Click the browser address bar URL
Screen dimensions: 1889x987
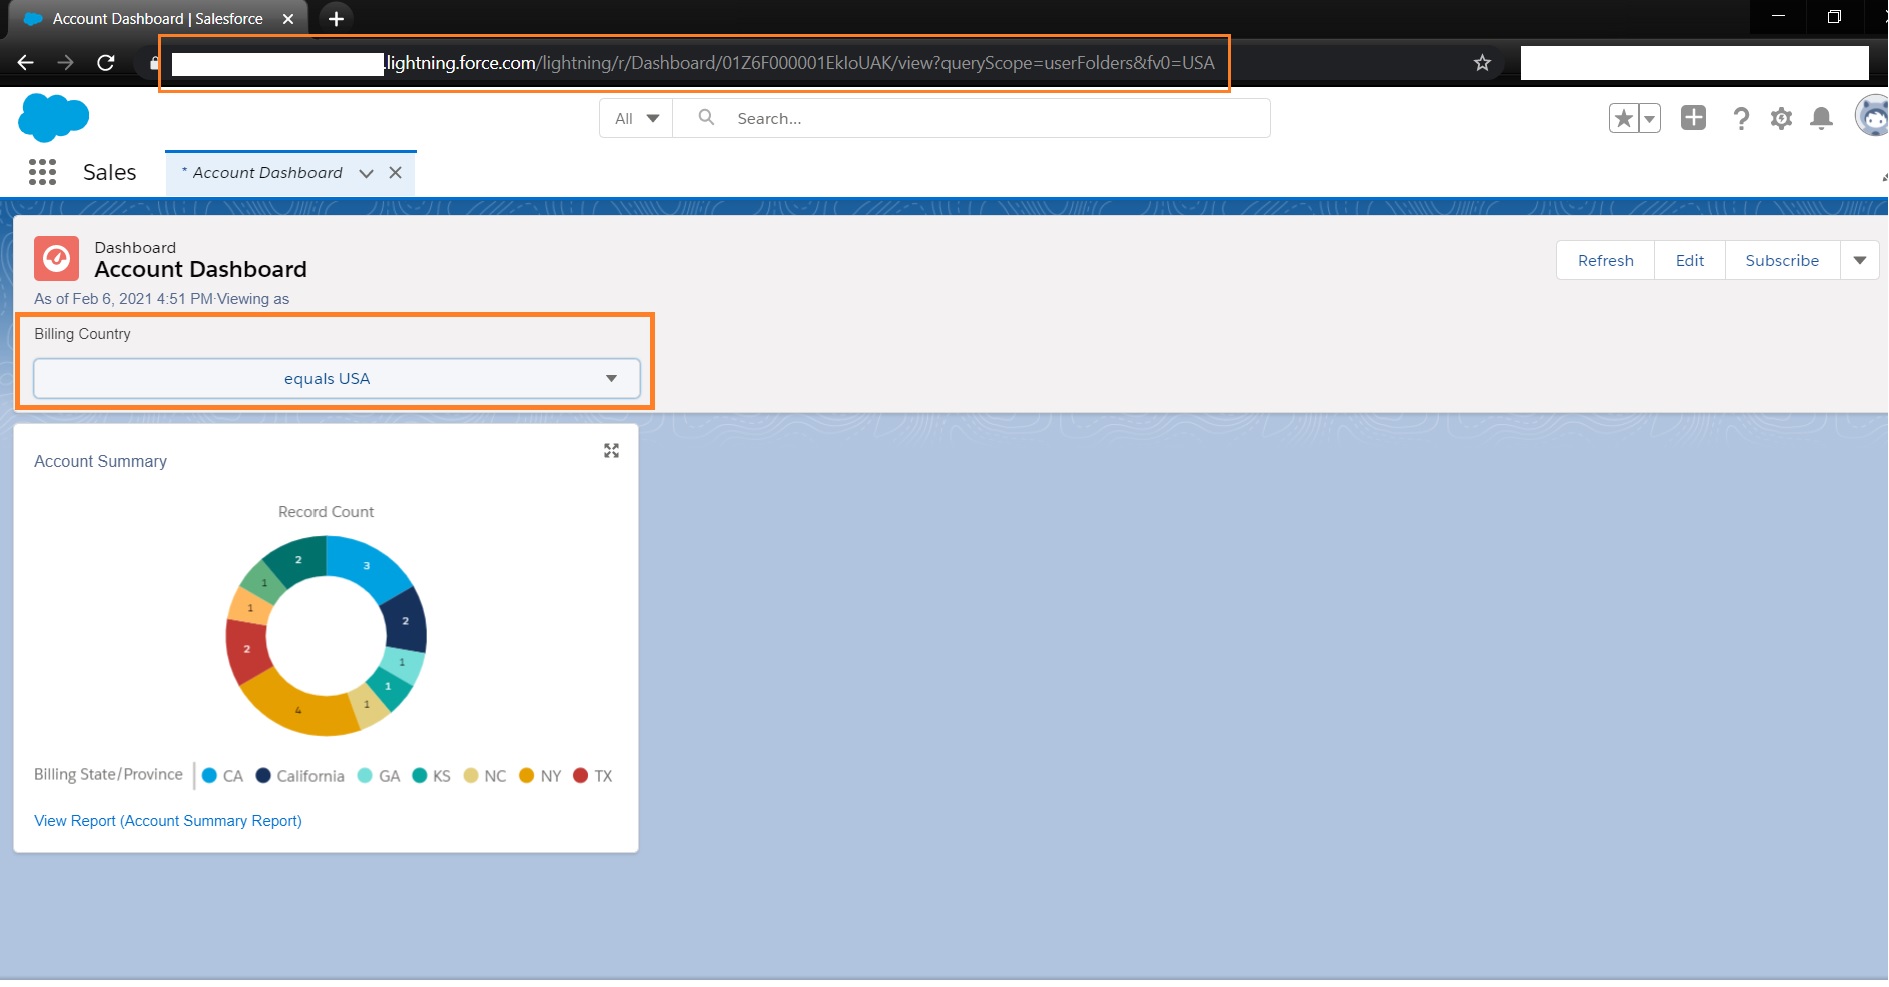(800, 63)
